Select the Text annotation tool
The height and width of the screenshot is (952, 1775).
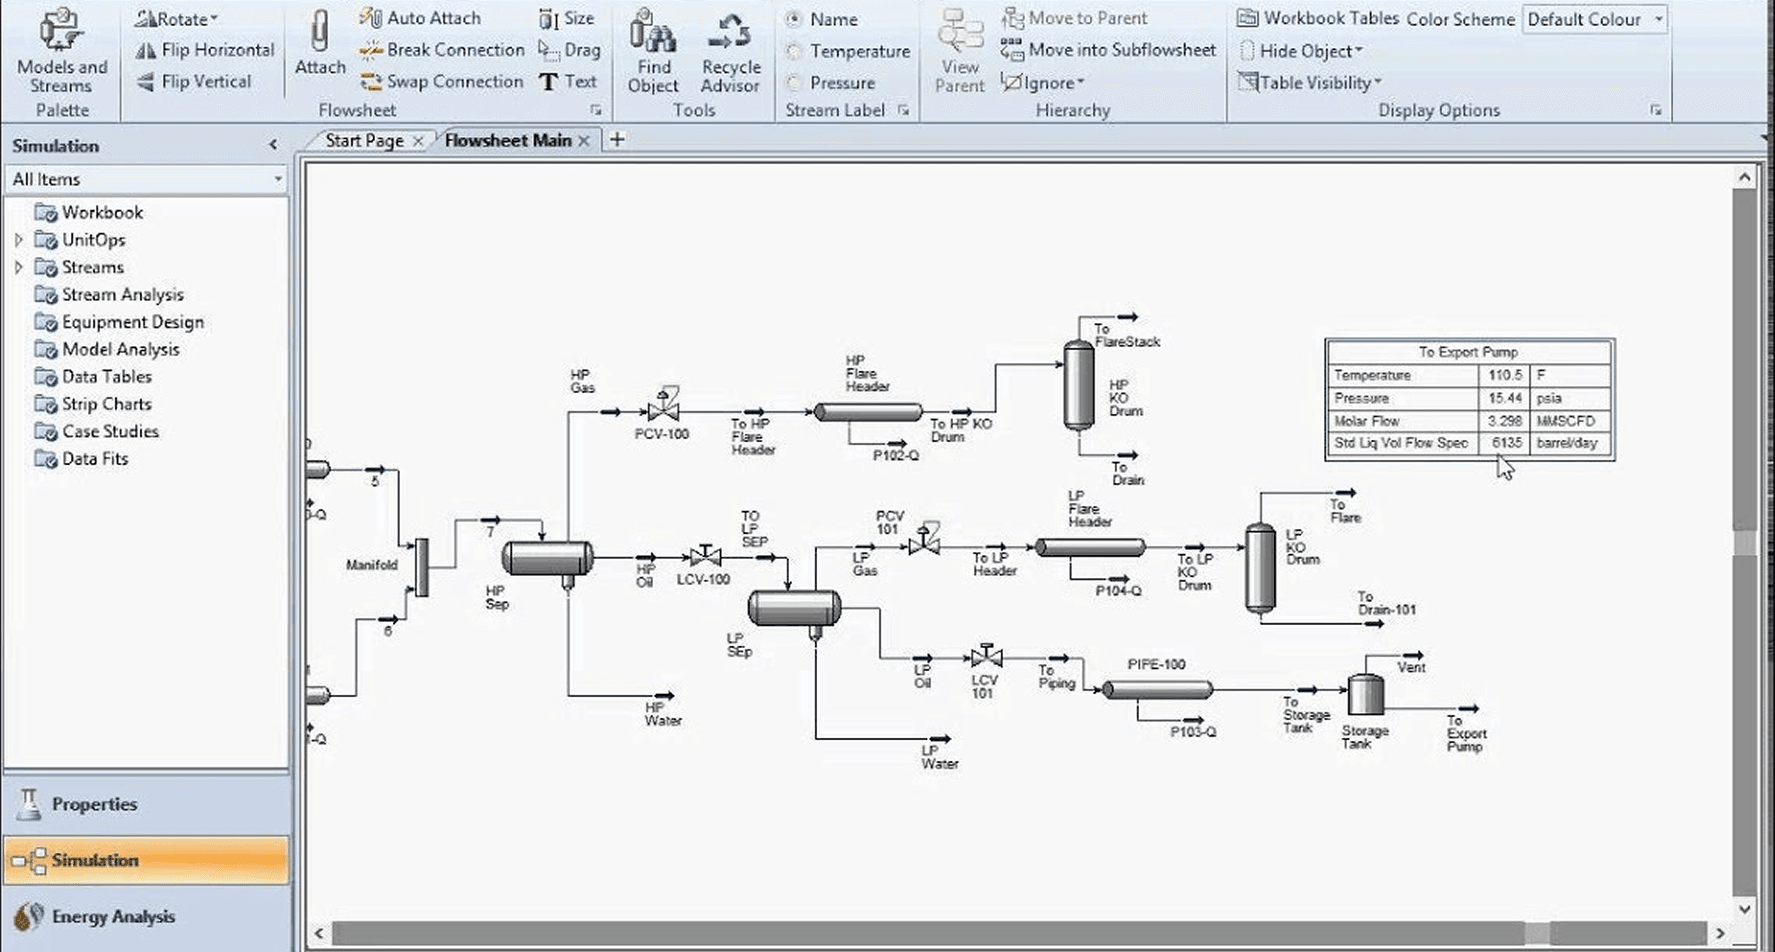click(567, 82)
